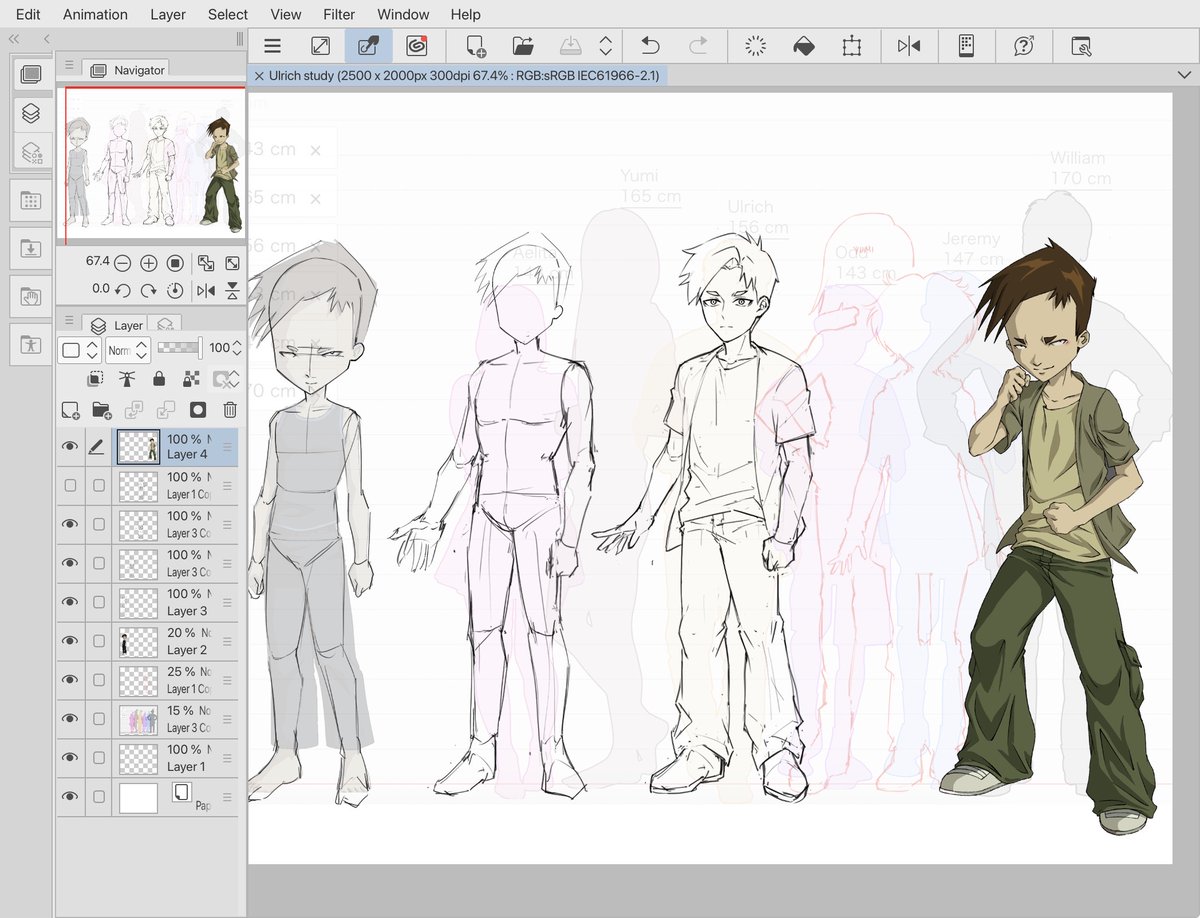Viewport: 1200px width, 918px height.
Task: Click the Clip Studio spiral logo icon
Action: (417, 46)
